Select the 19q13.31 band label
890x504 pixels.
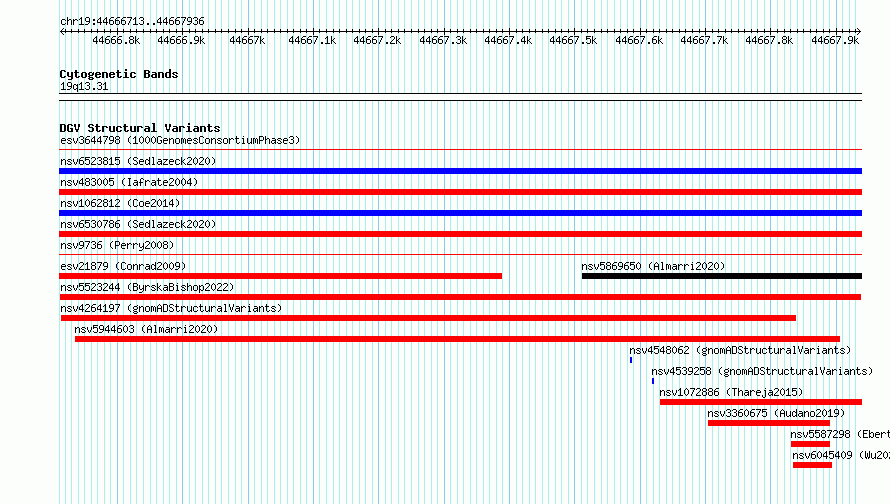click(x=84, y=86)
